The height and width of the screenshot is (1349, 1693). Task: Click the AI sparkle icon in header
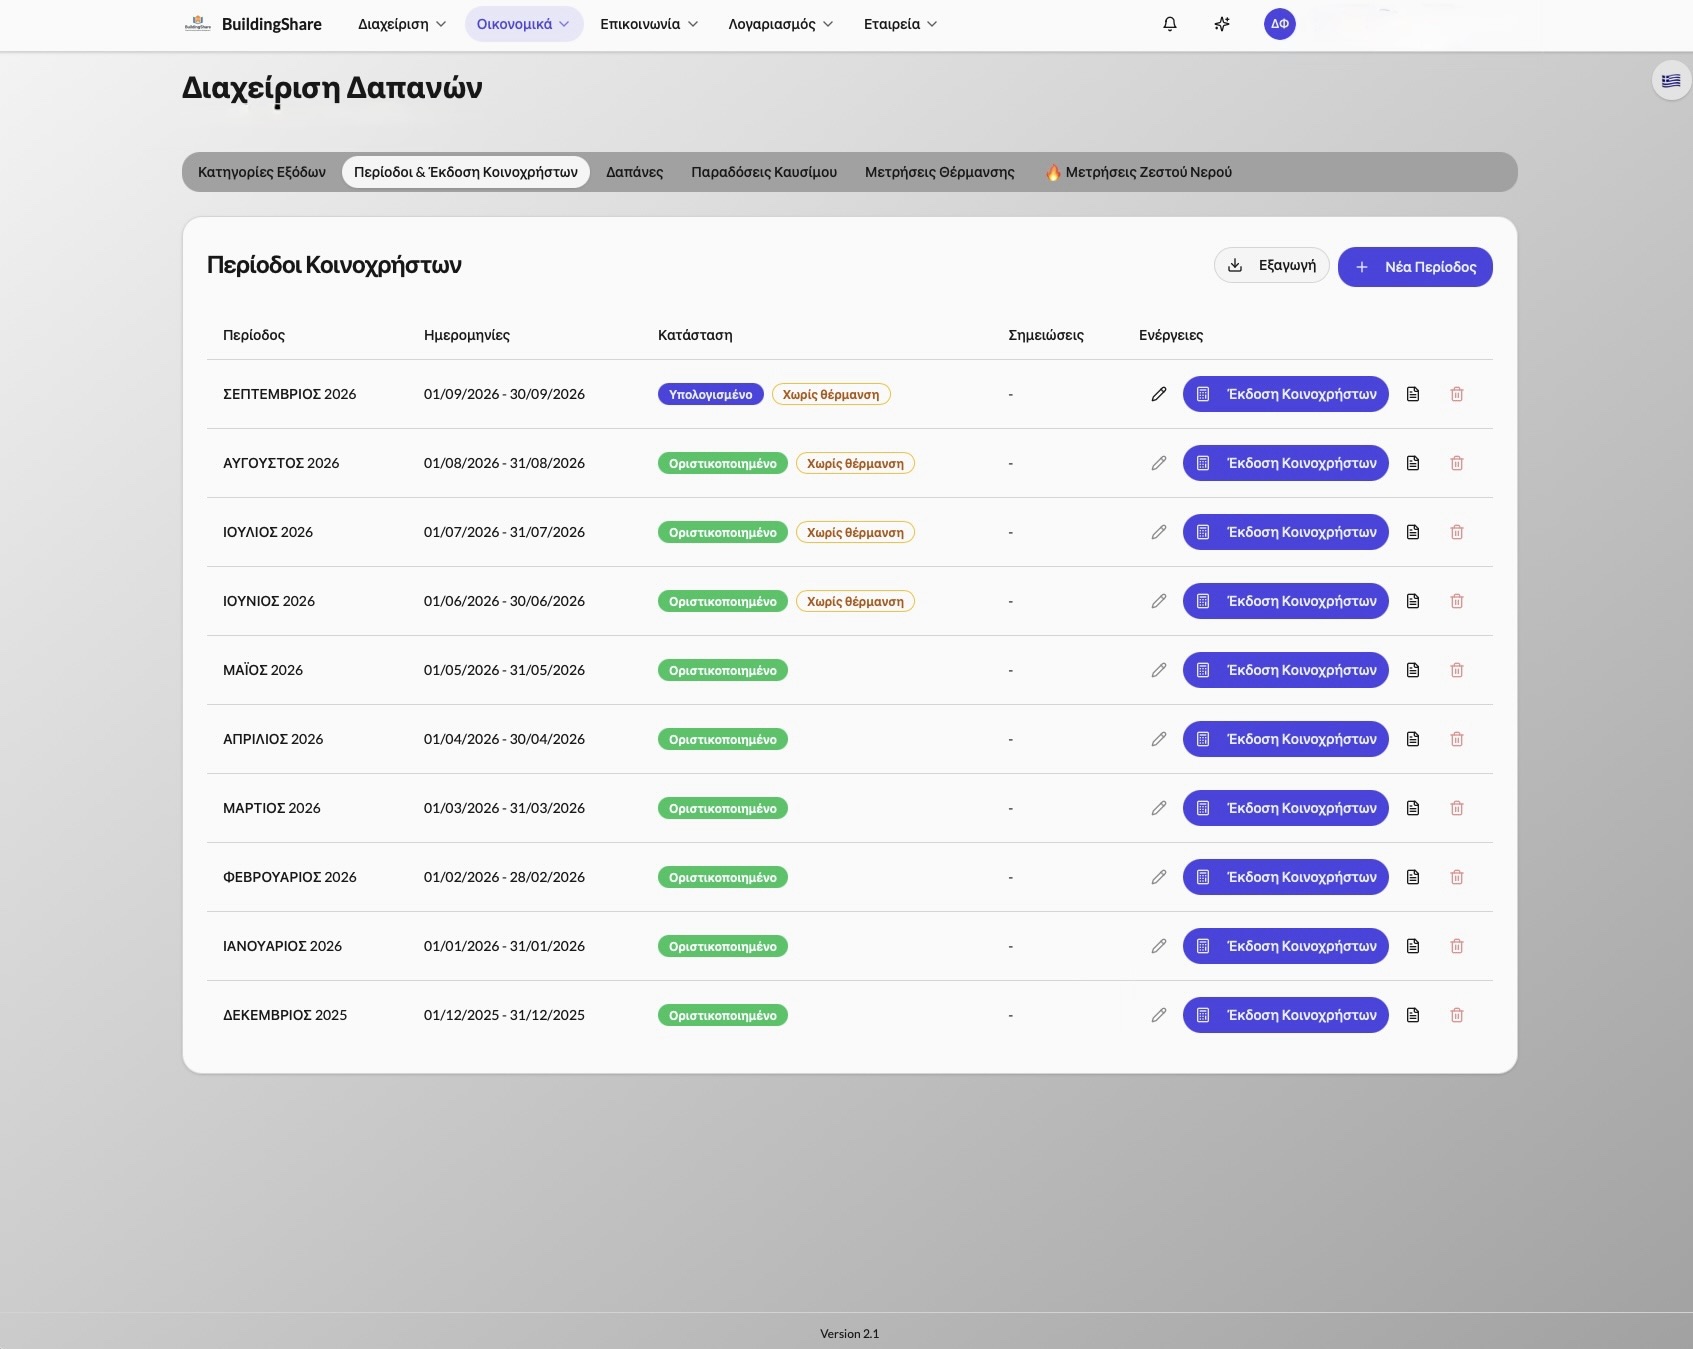coord(1222,24)
